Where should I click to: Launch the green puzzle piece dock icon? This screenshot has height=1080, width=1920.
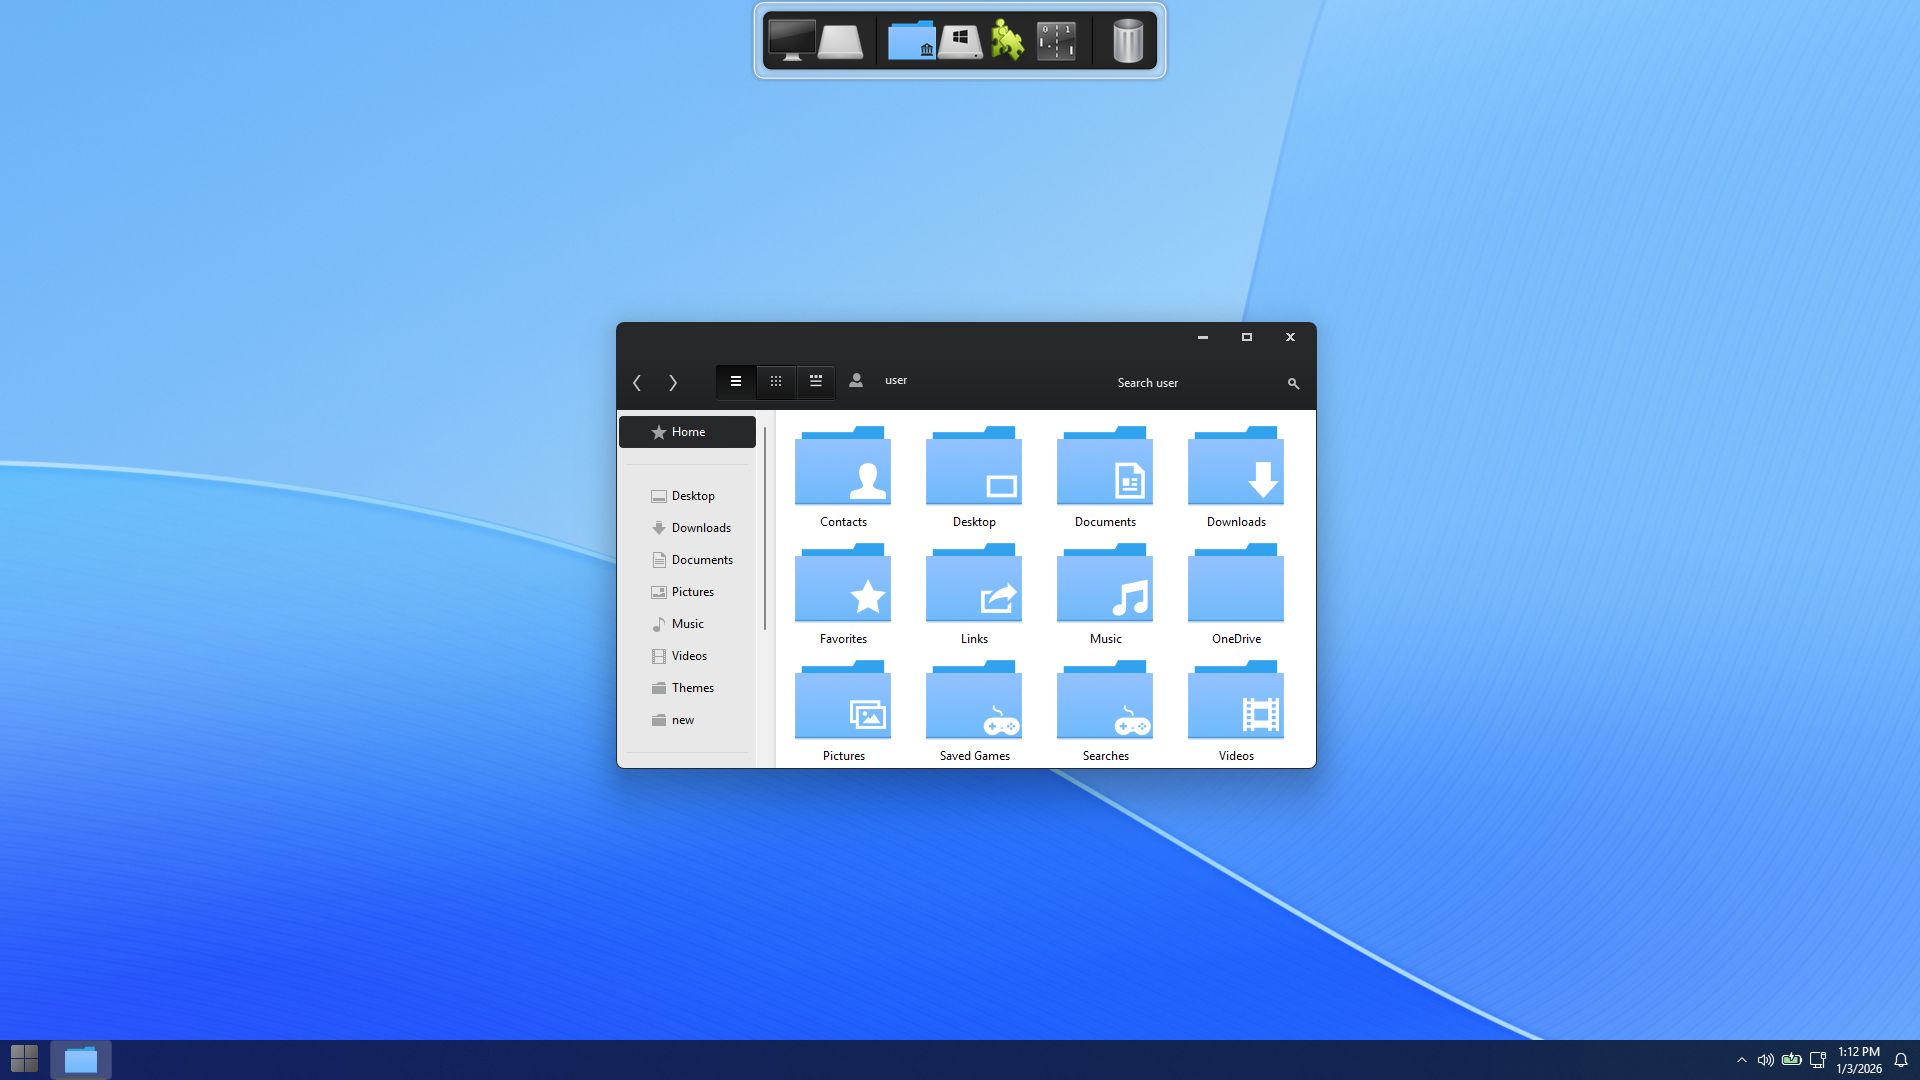(1007, 42)
